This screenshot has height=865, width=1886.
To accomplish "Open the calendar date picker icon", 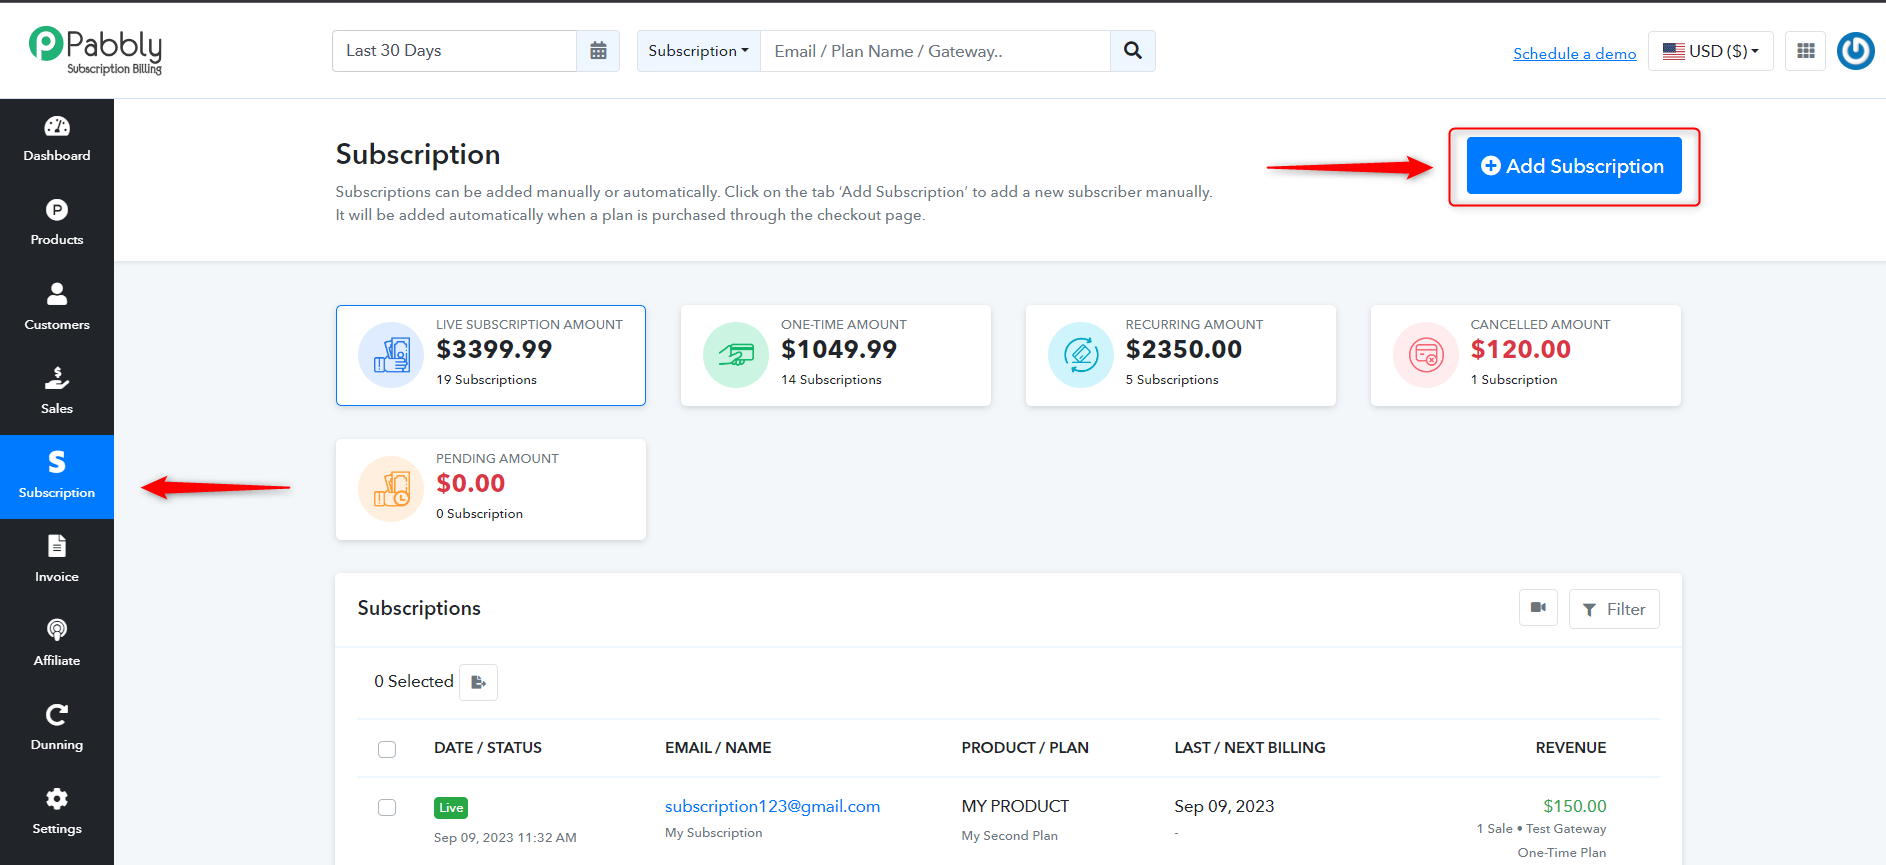I will tap(598, 51).
